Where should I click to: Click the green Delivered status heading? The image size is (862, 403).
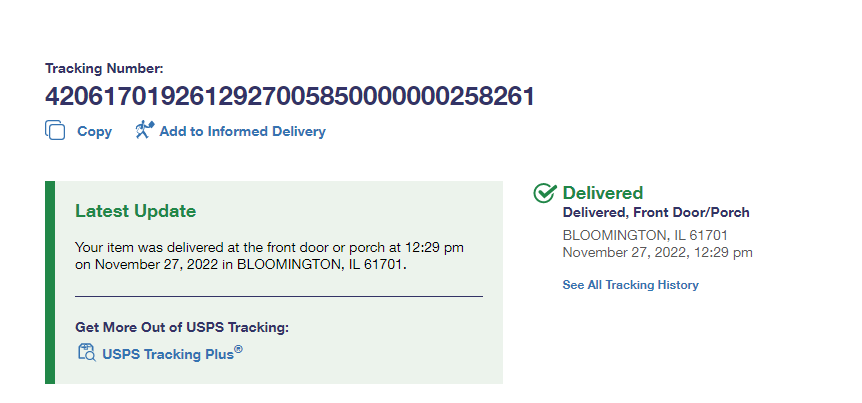[603, 193]
